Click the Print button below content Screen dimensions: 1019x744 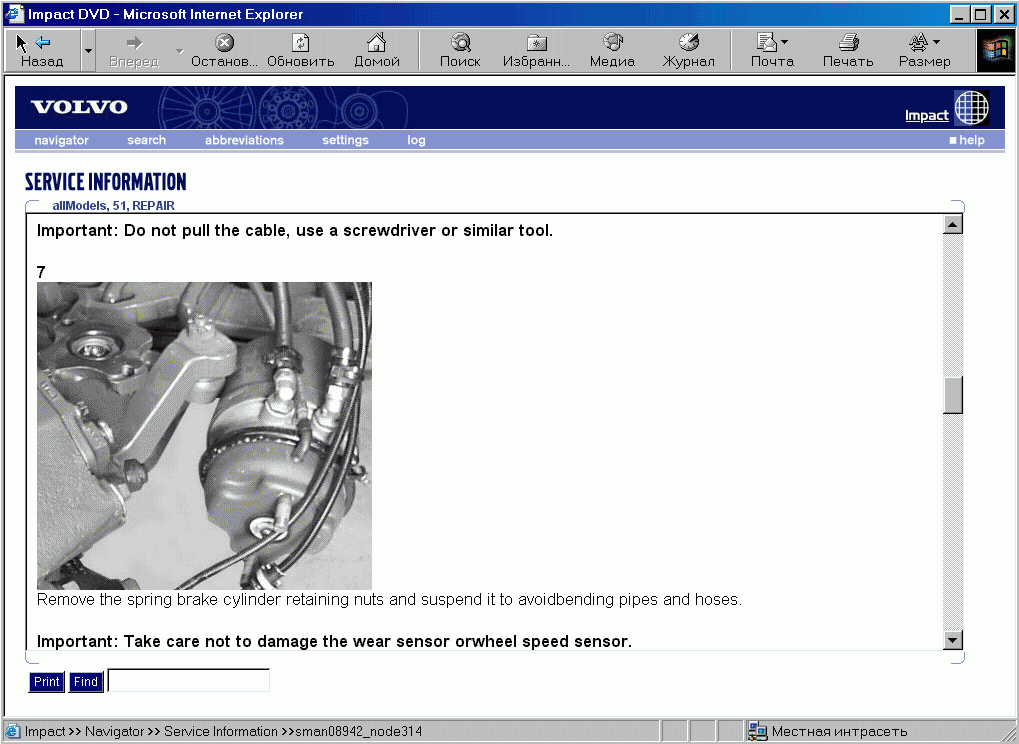pyautogui.click(x=46, y=682)
